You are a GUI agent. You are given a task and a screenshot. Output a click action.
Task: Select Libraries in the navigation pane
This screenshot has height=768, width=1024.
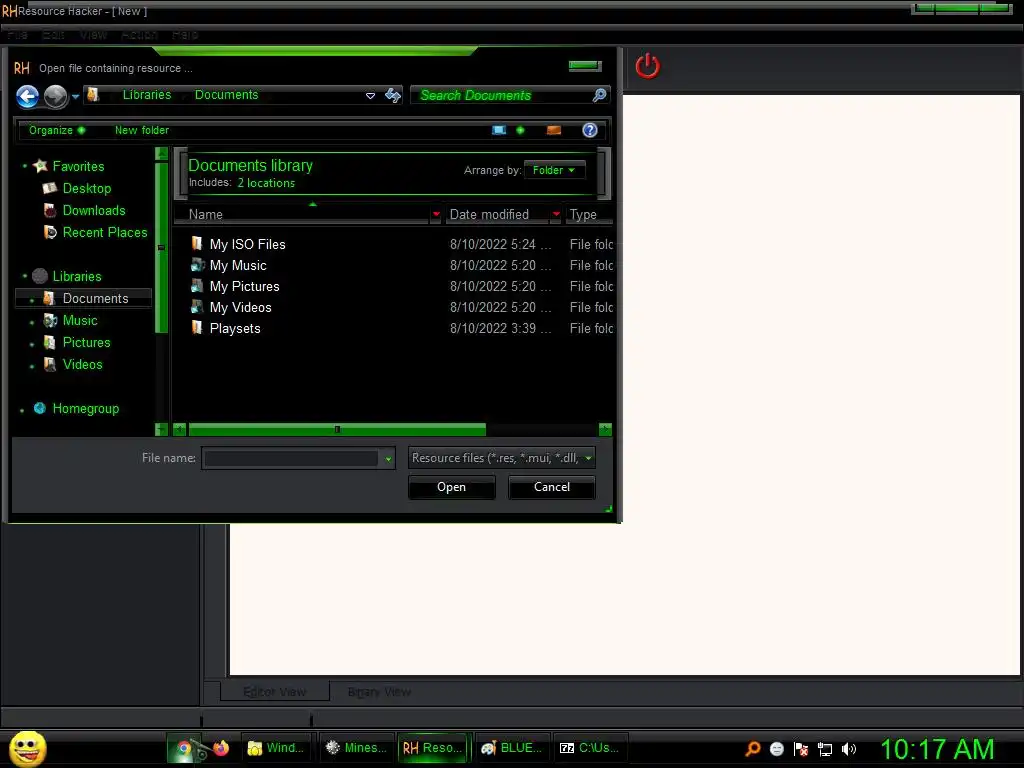(77, 276)
